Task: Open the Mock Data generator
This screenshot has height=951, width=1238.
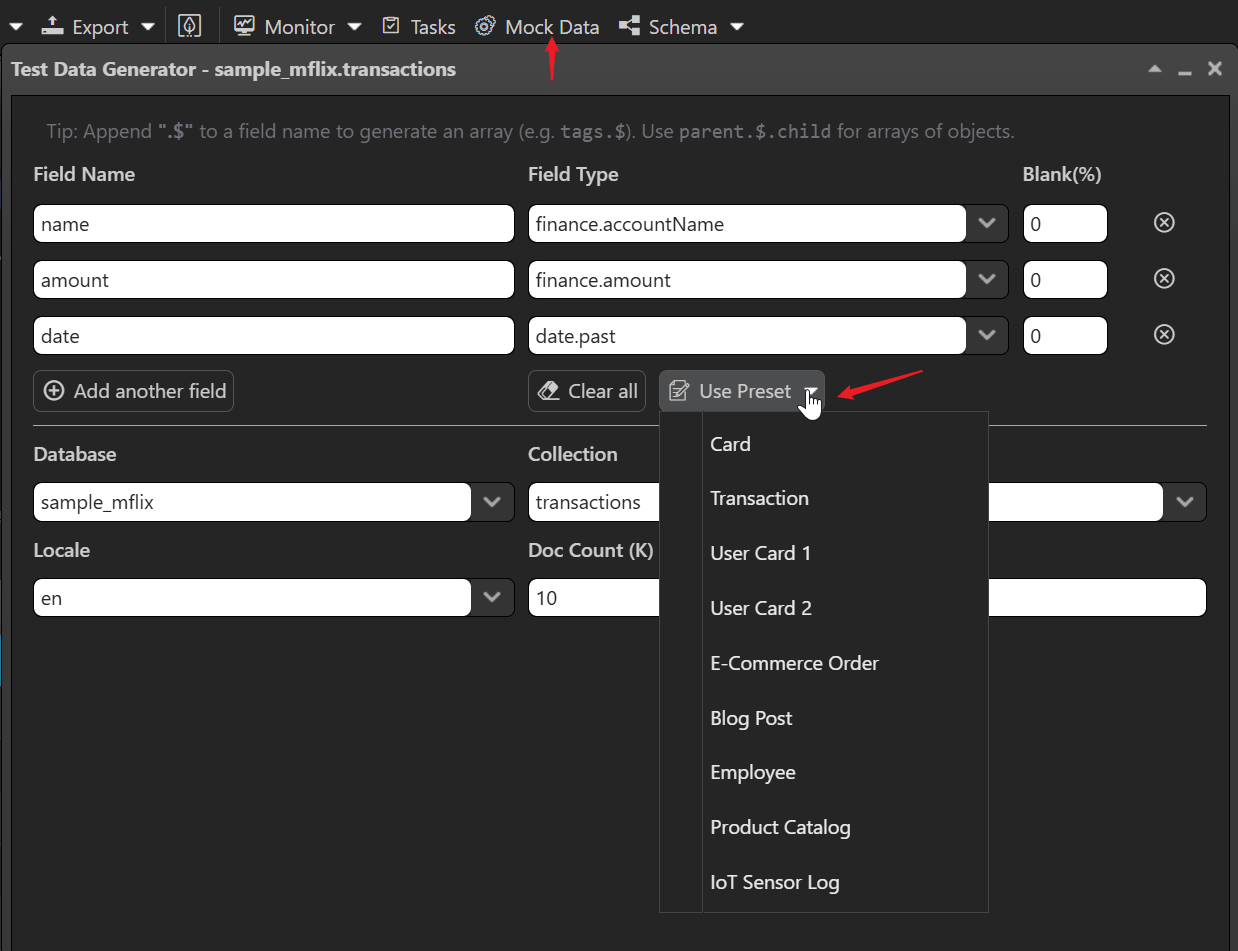Action: click(537, 27)
